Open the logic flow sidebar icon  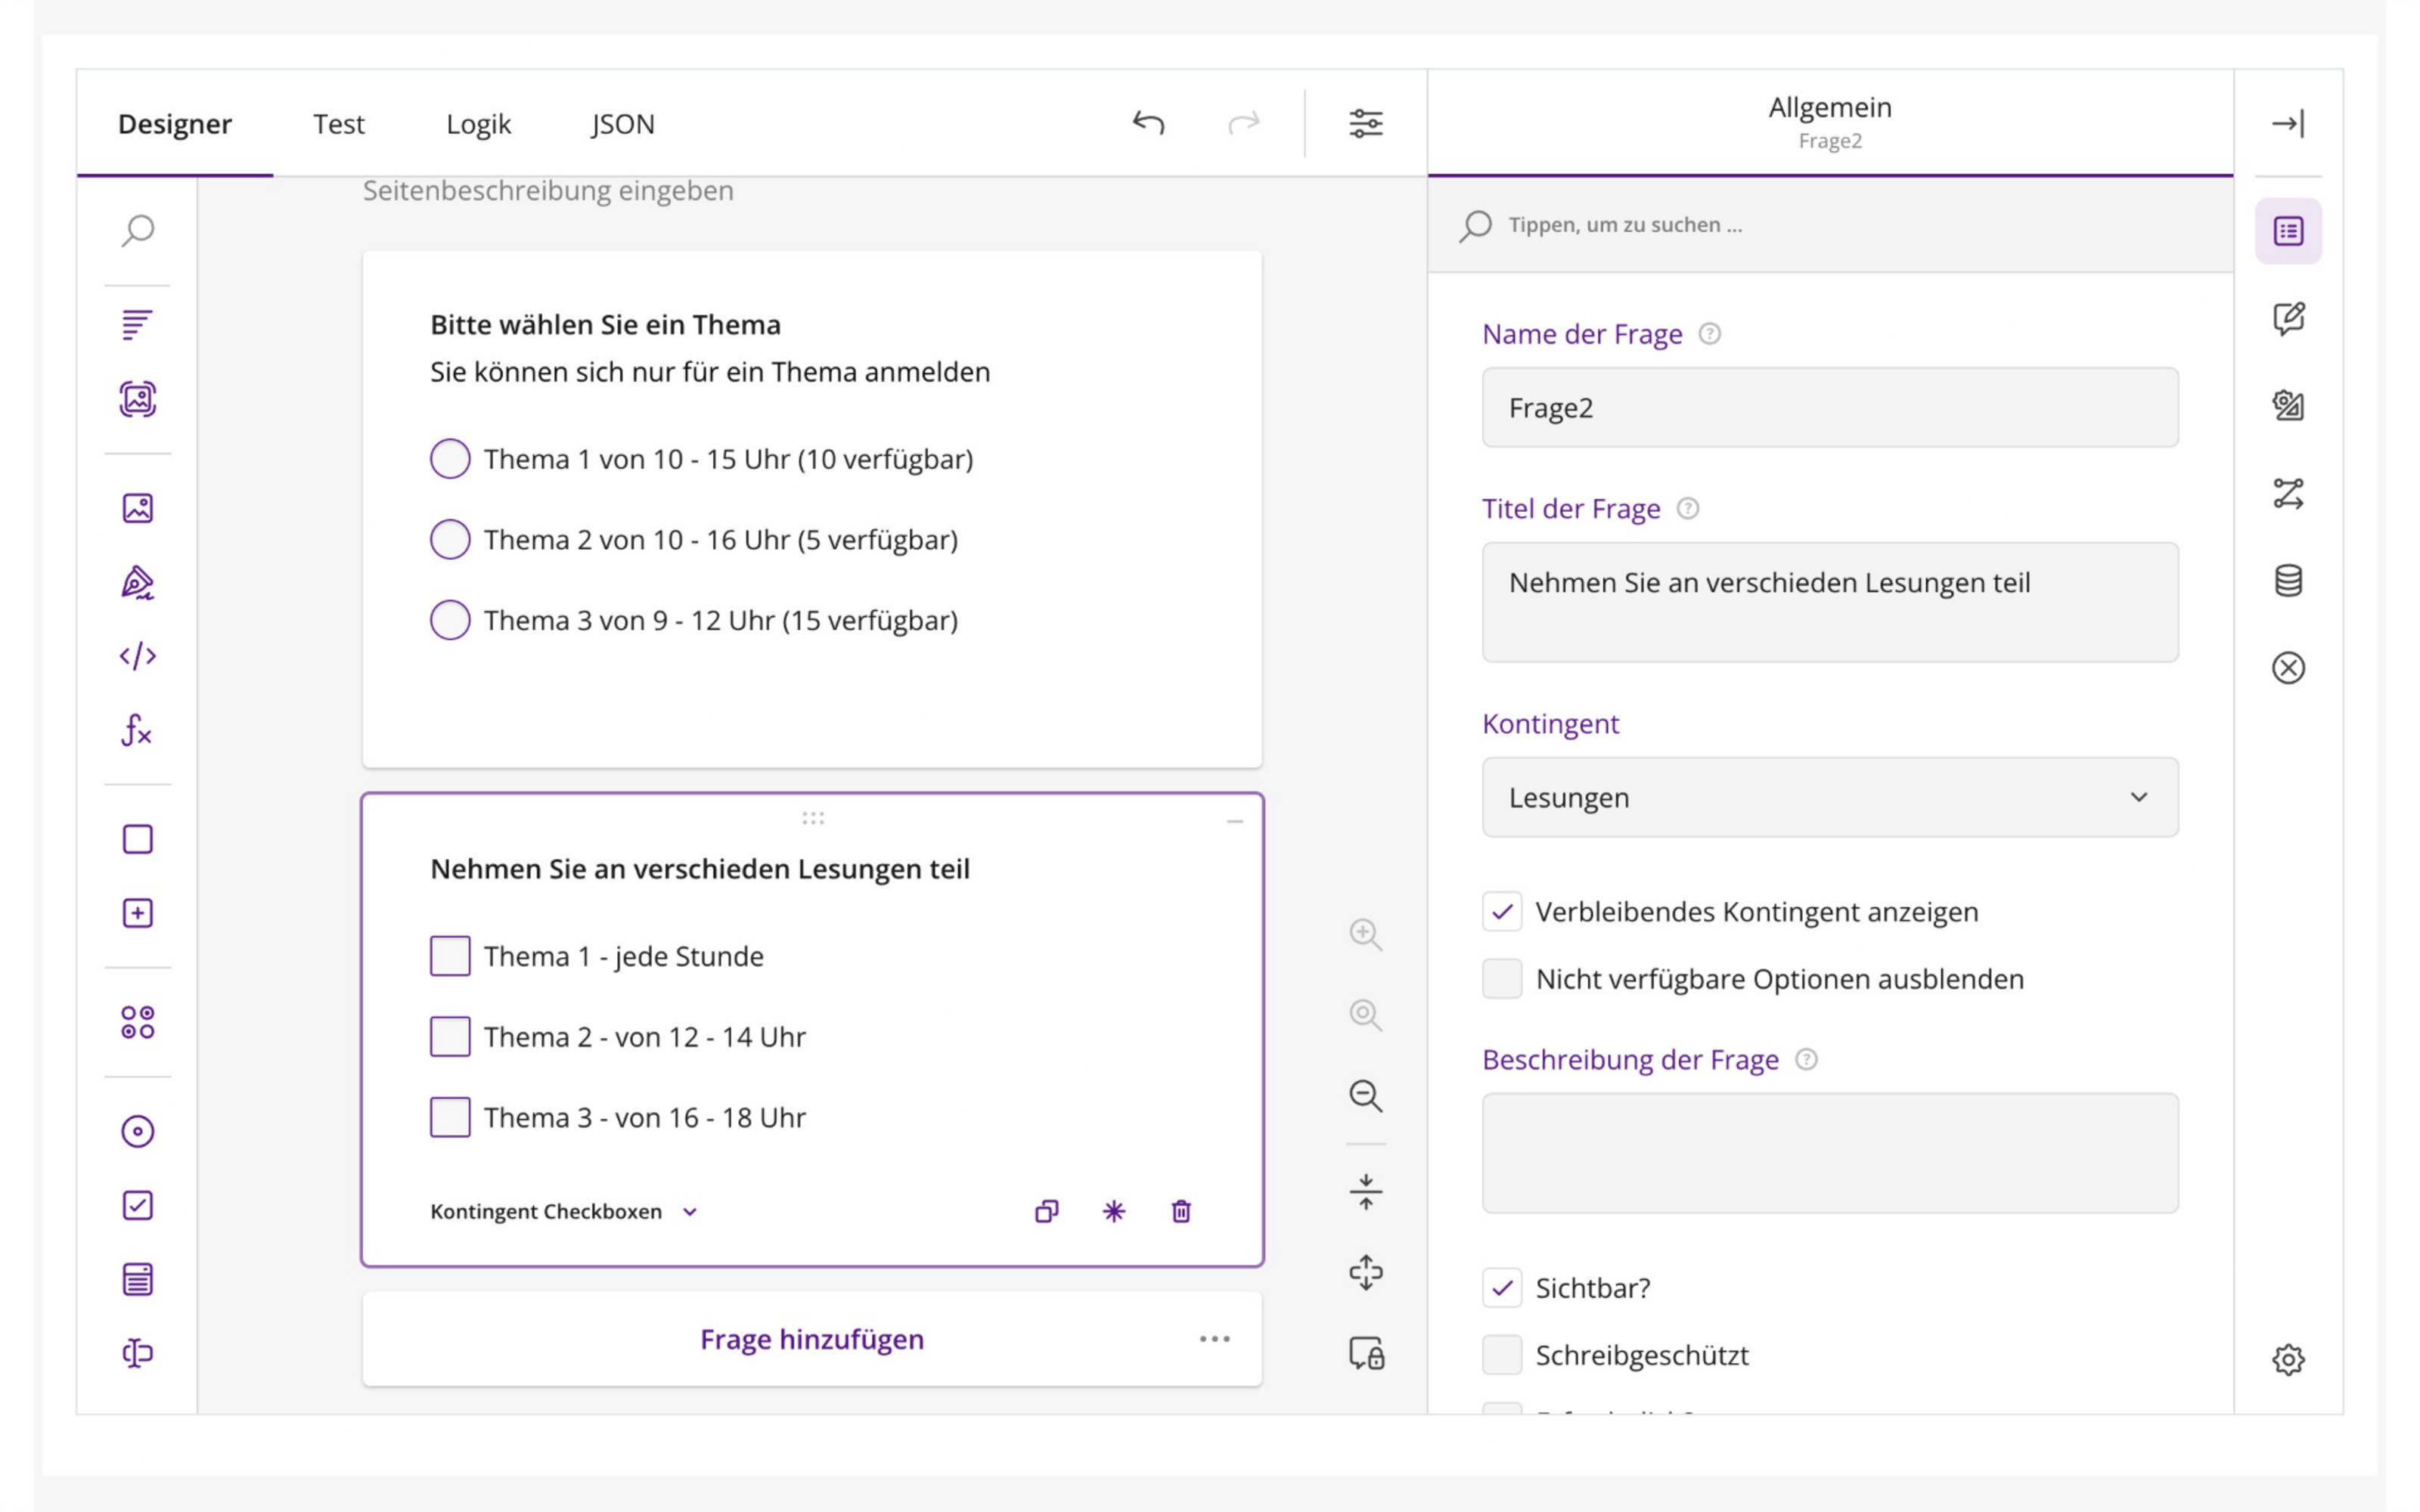pos(2288,493)
